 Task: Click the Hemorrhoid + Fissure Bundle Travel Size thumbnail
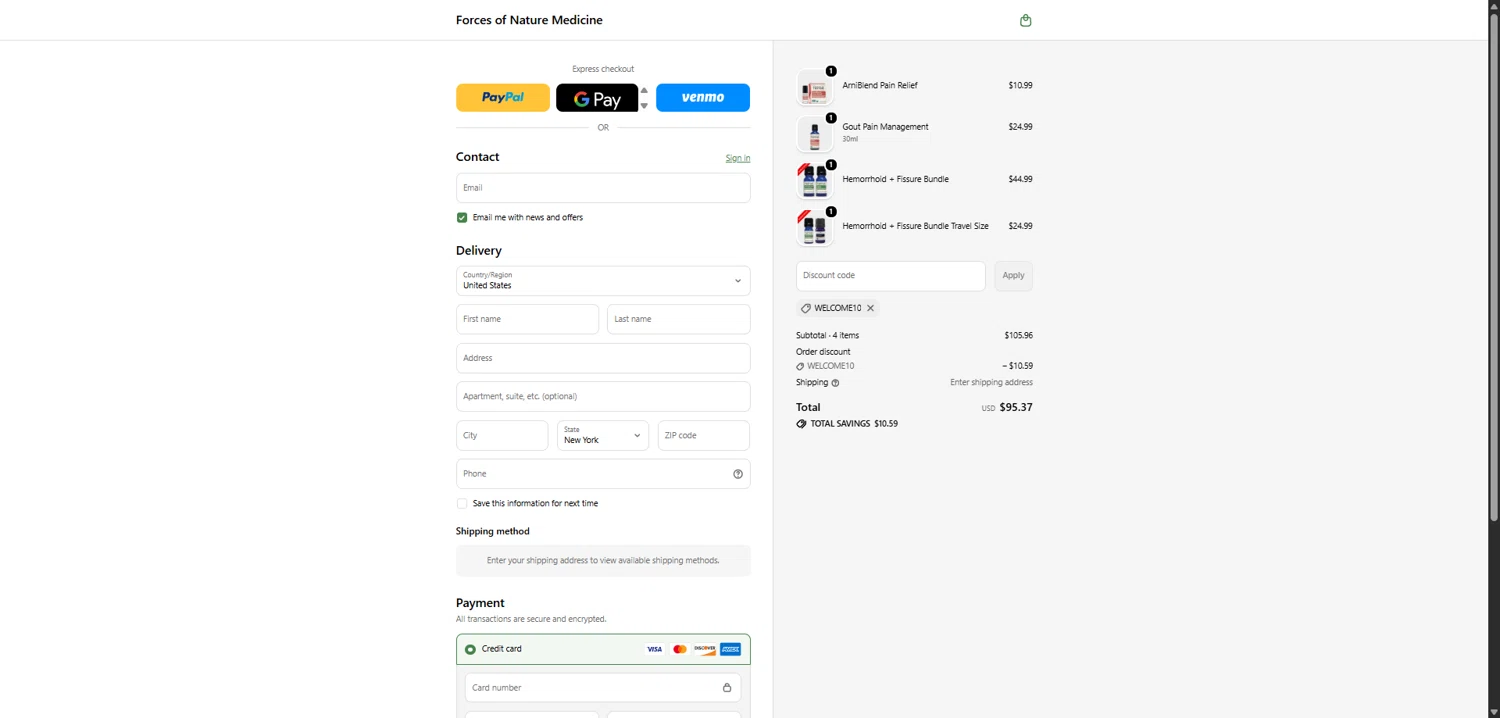pyautogui.click(x=814, y=228)
